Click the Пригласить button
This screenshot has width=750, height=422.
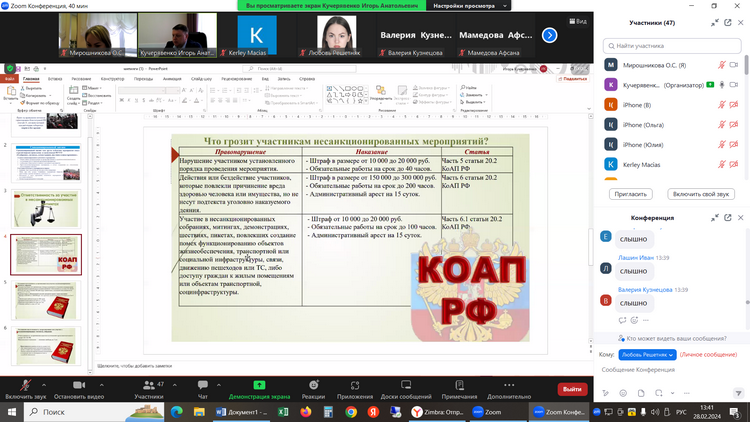(630, 193)
